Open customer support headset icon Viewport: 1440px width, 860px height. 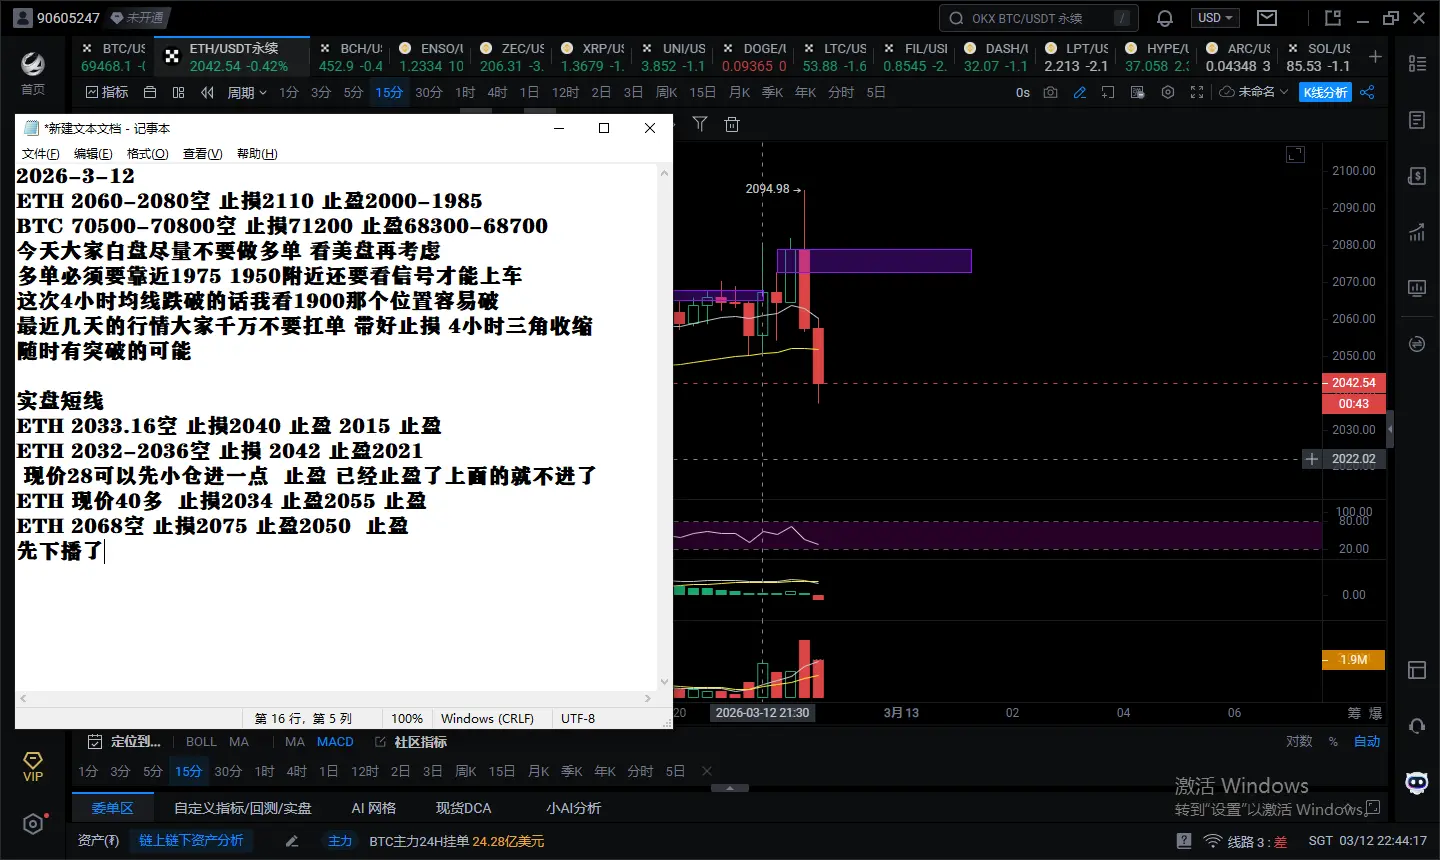tap(1417, 726)
